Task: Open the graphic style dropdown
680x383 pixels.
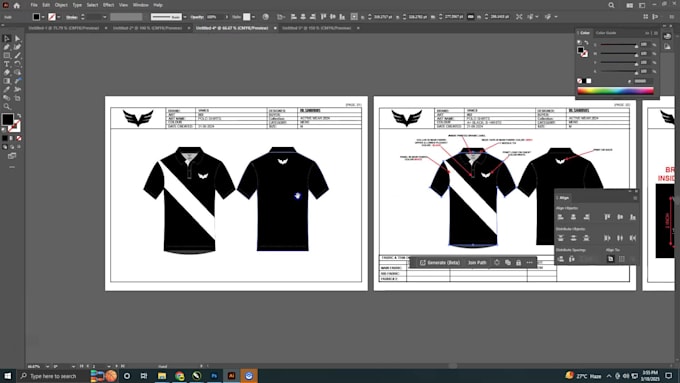Action: (x=253, y=17)
